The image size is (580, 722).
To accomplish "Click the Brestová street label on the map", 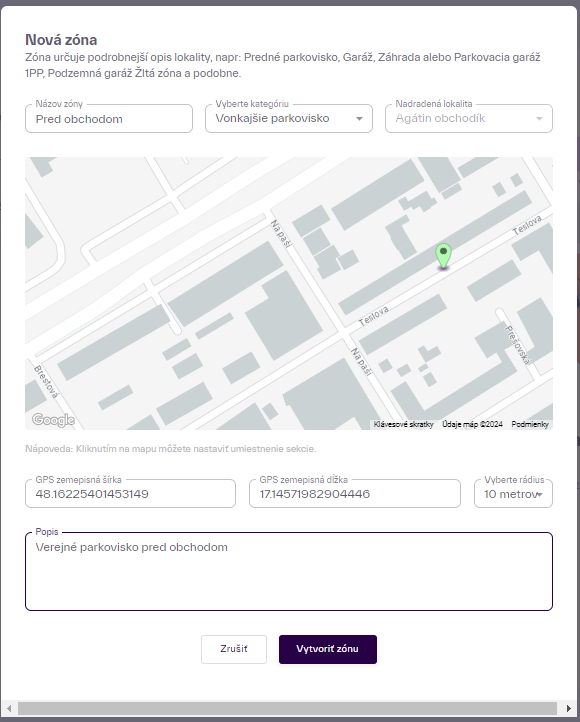I will tap(46, 382).
